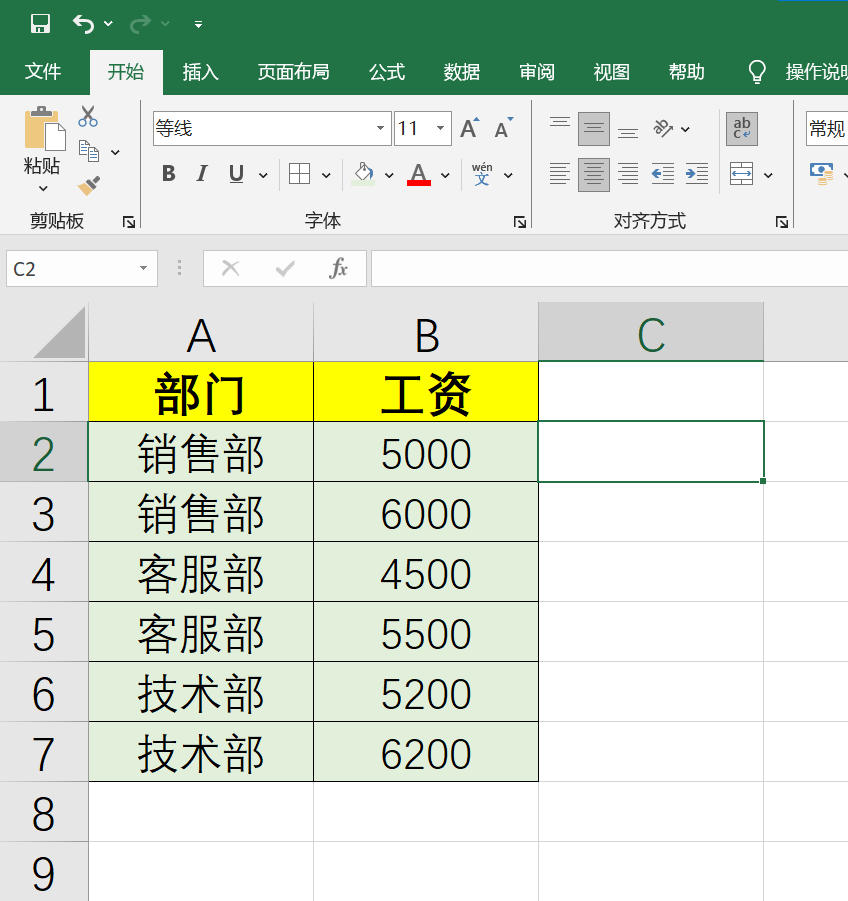848x901 pixels.
Task: Expand underline style options
Action: point(263,175)
